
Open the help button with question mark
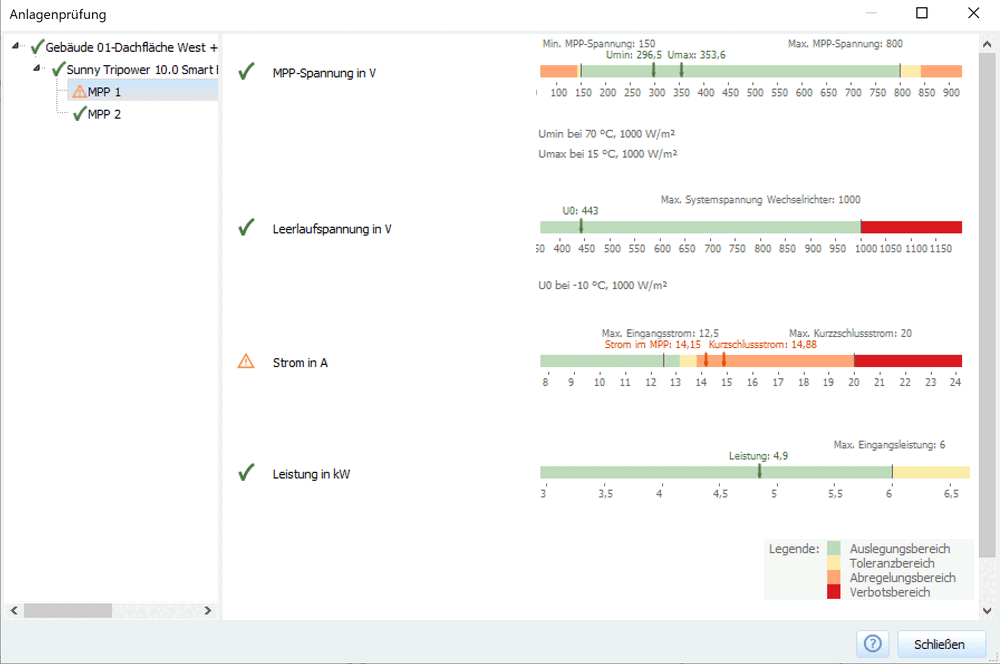(x=871, y=644)
